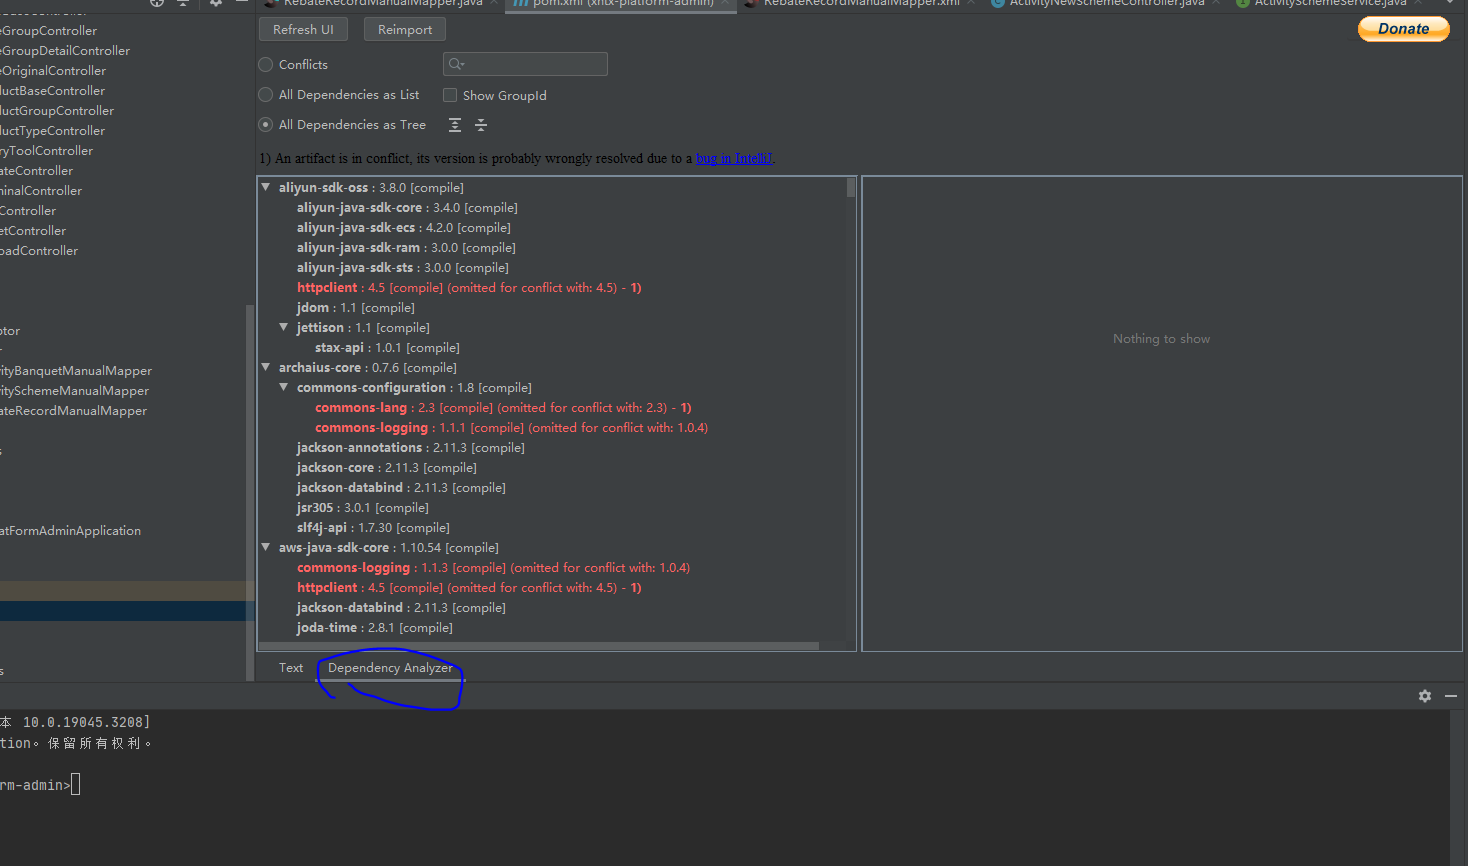
Task: Collapse the aws-java-sdk-core node
Action: coord(266,547)
